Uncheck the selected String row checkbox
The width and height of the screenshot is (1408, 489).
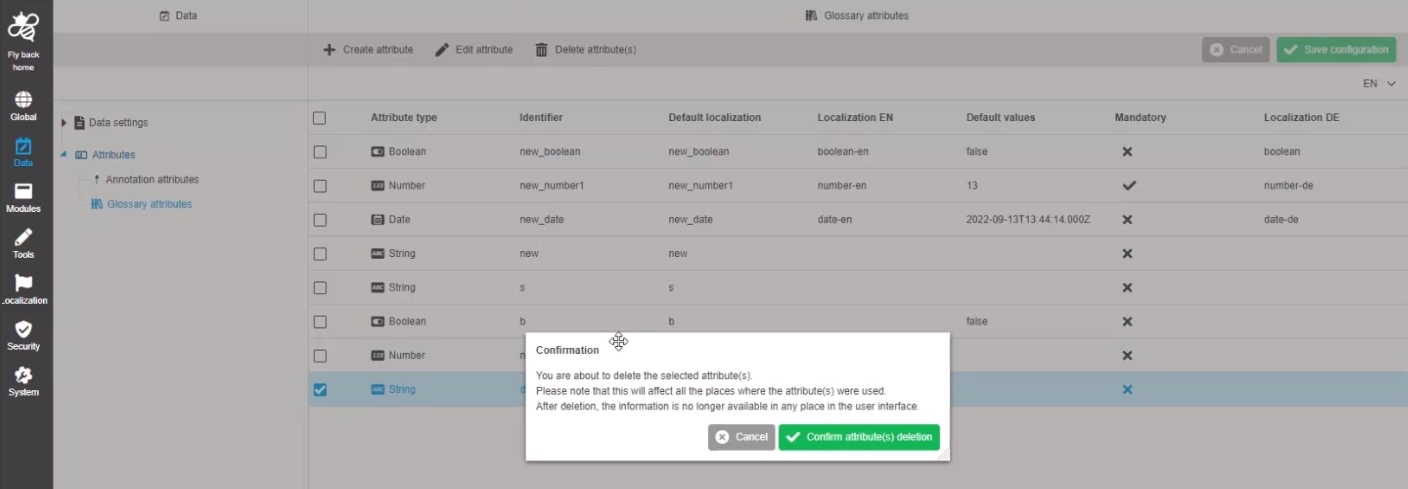point(320,390)
